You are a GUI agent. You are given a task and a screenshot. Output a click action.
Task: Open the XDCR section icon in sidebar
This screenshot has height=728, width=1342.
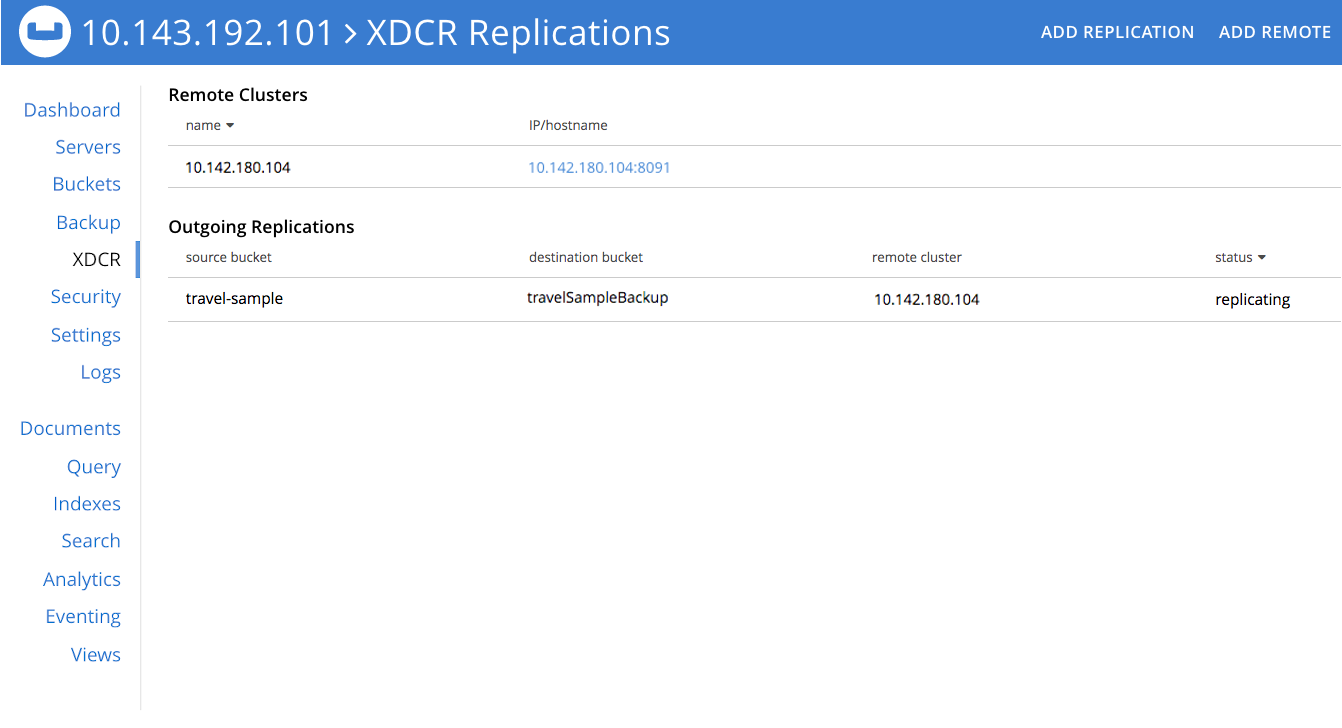coord(97,259)
